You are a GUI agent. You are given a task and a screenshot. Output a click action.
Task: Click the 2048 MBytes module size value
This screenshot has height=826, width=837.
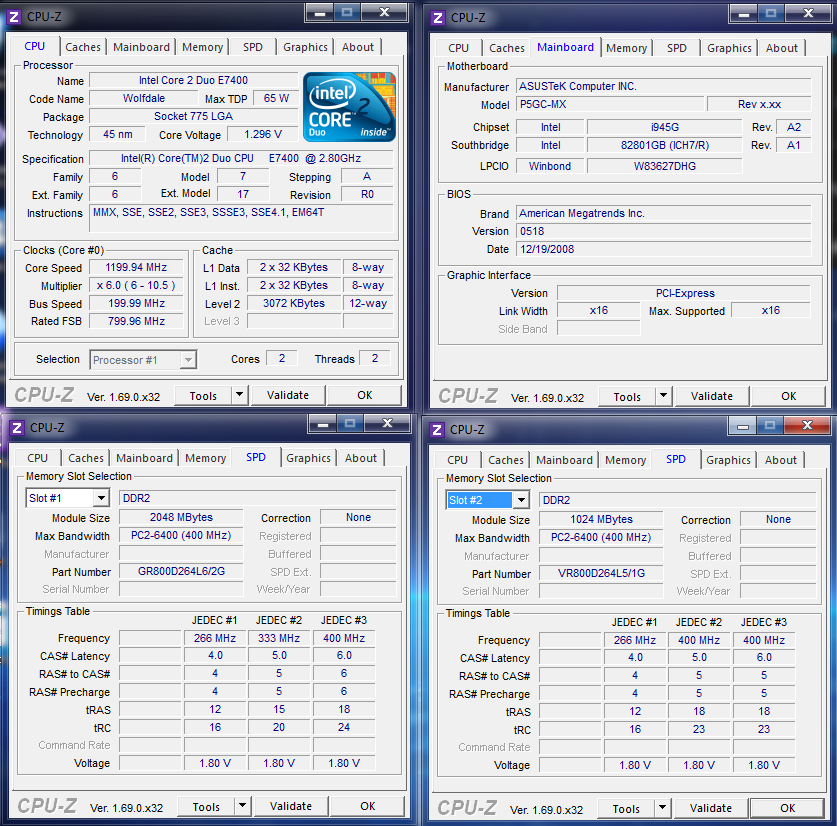coord(181,517)
